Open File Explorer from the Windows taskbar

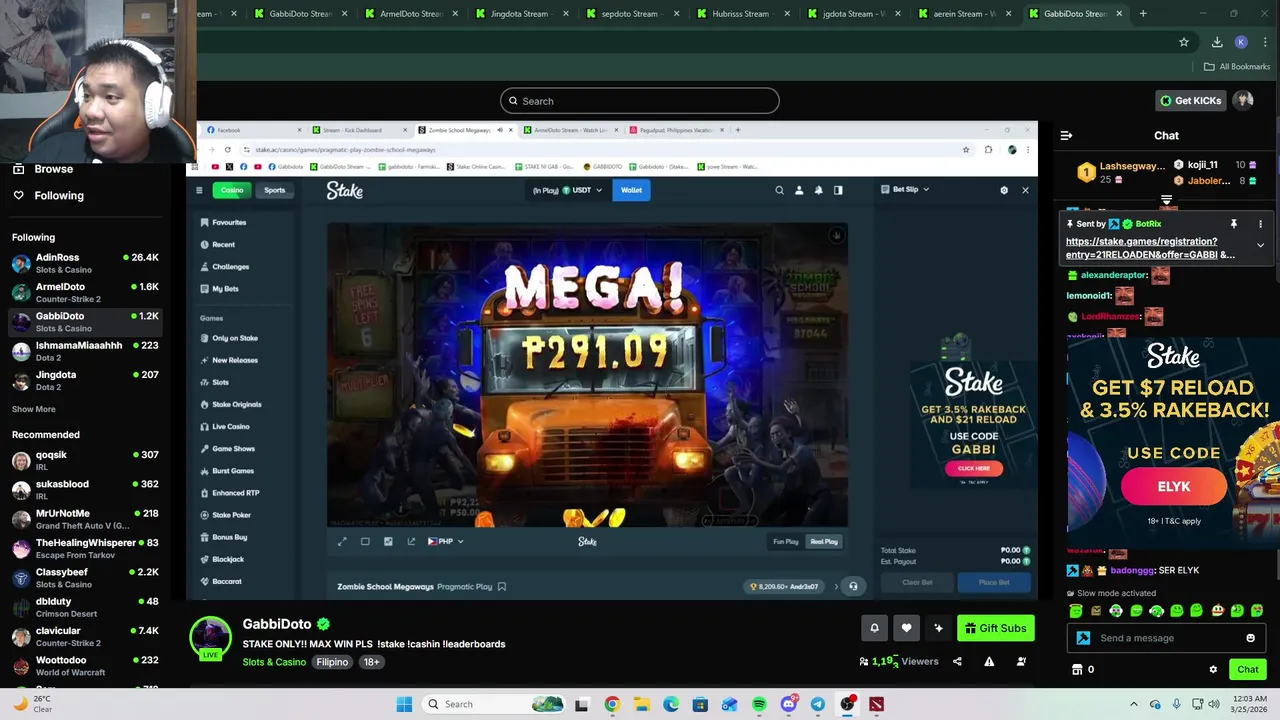[641, 704]
